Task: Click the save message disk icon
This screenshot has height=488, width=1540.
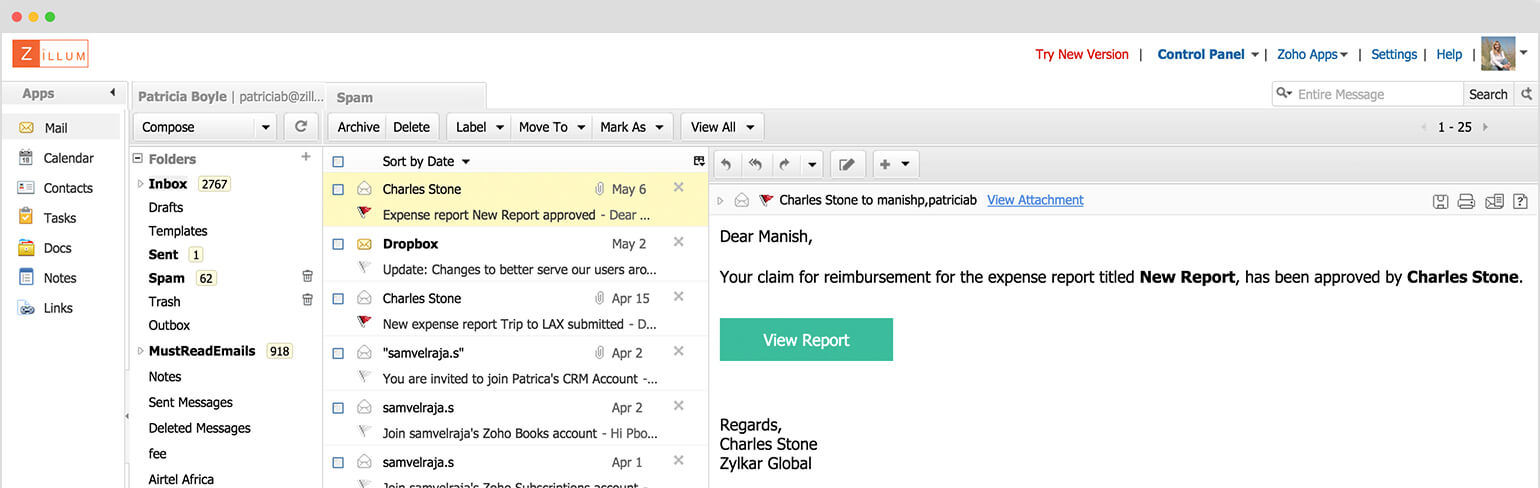Action: point(1441,201)
